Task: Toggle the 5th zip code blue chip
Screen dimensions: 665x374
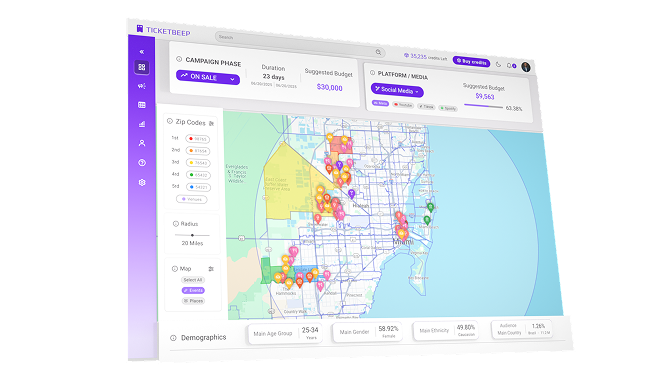Action: [x=198, y=187]
